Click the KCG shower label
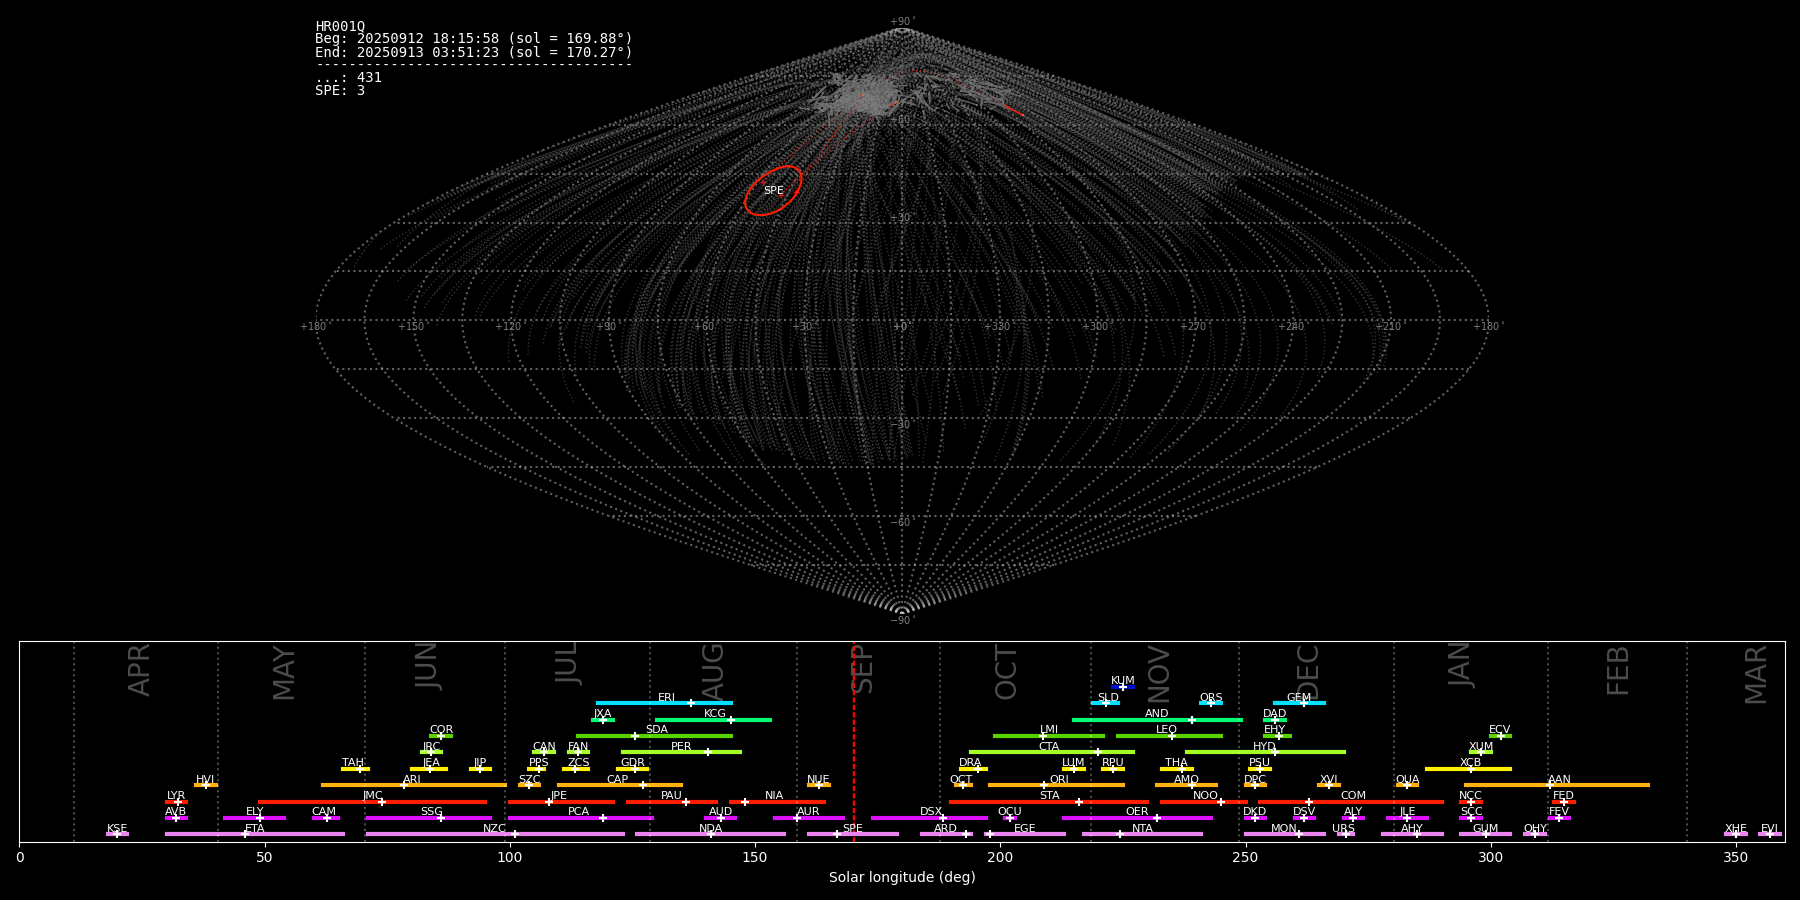Image resolution: width=1800 pixels, height=900 pixels. click(x=715, y=713)
